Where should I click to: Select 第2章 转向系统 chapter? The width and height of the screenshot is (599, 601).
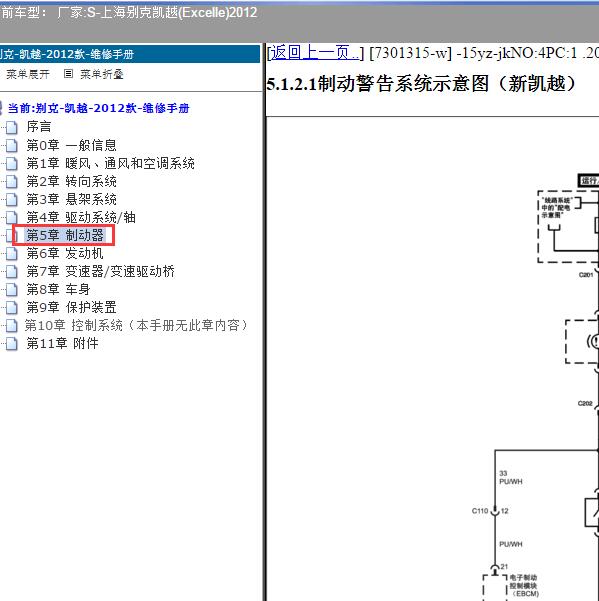(71, 181)
